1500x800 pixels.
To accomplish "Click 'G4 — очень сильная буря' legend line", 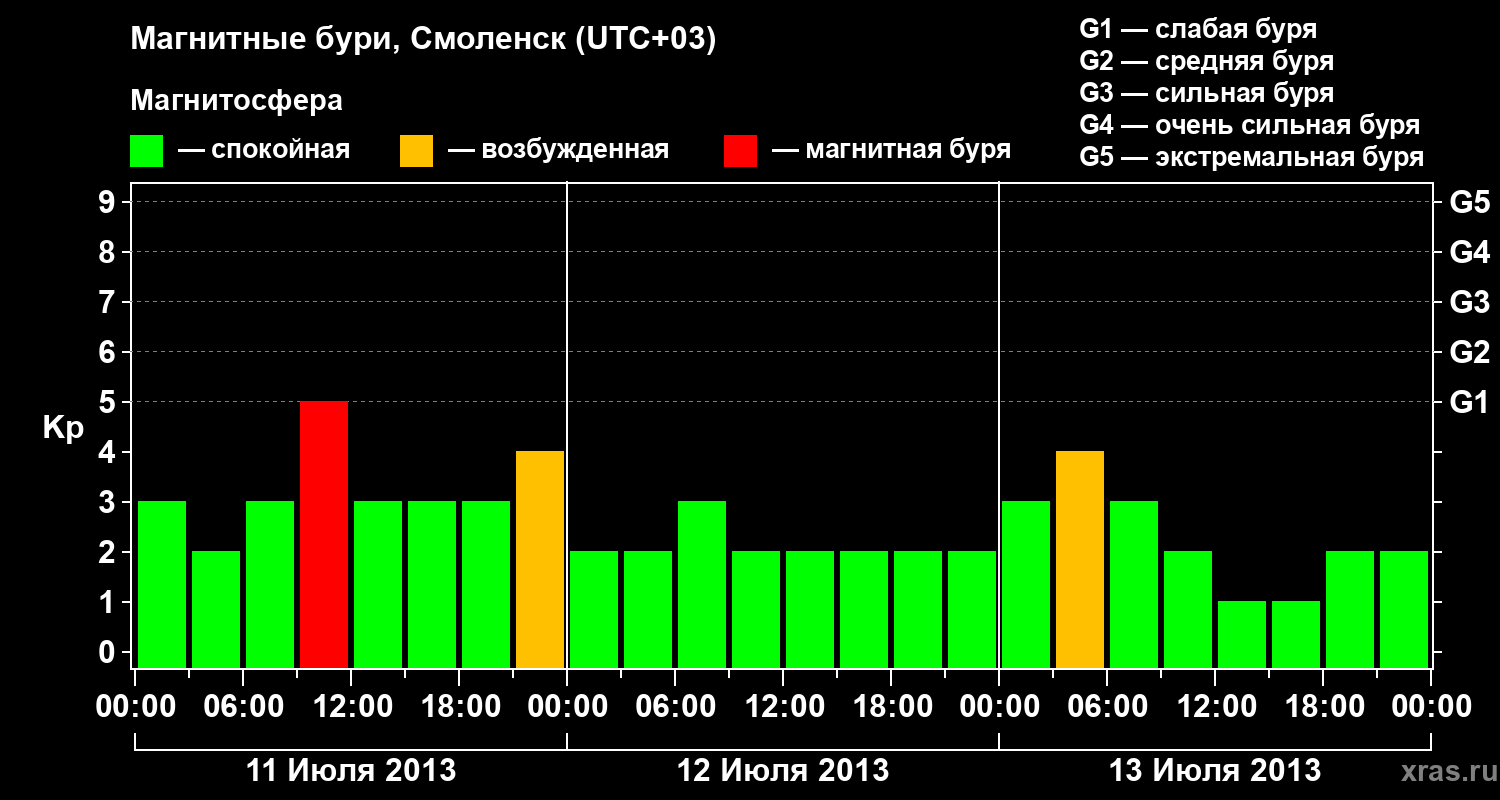I will [1249, 125].
